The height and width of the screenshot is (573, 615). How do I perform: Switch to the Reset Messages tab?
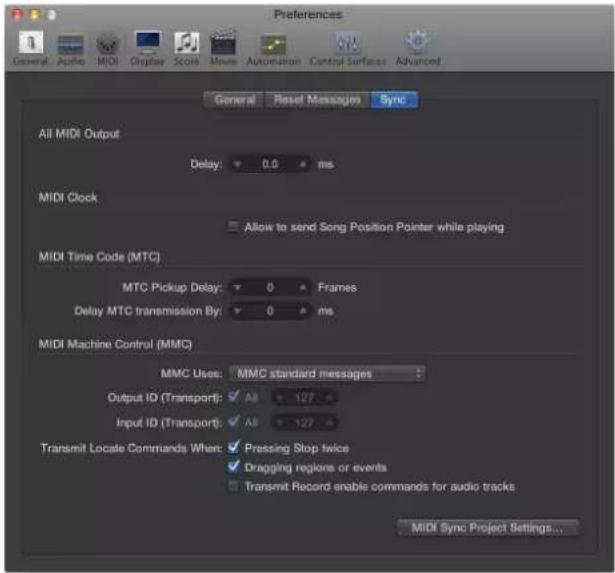(x=317, y=100)
